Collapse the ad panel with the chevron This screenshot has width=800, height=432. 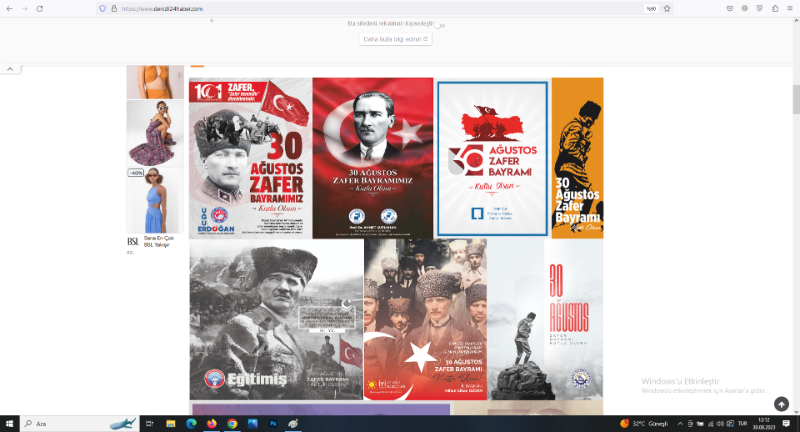click(x=9, y=69)
